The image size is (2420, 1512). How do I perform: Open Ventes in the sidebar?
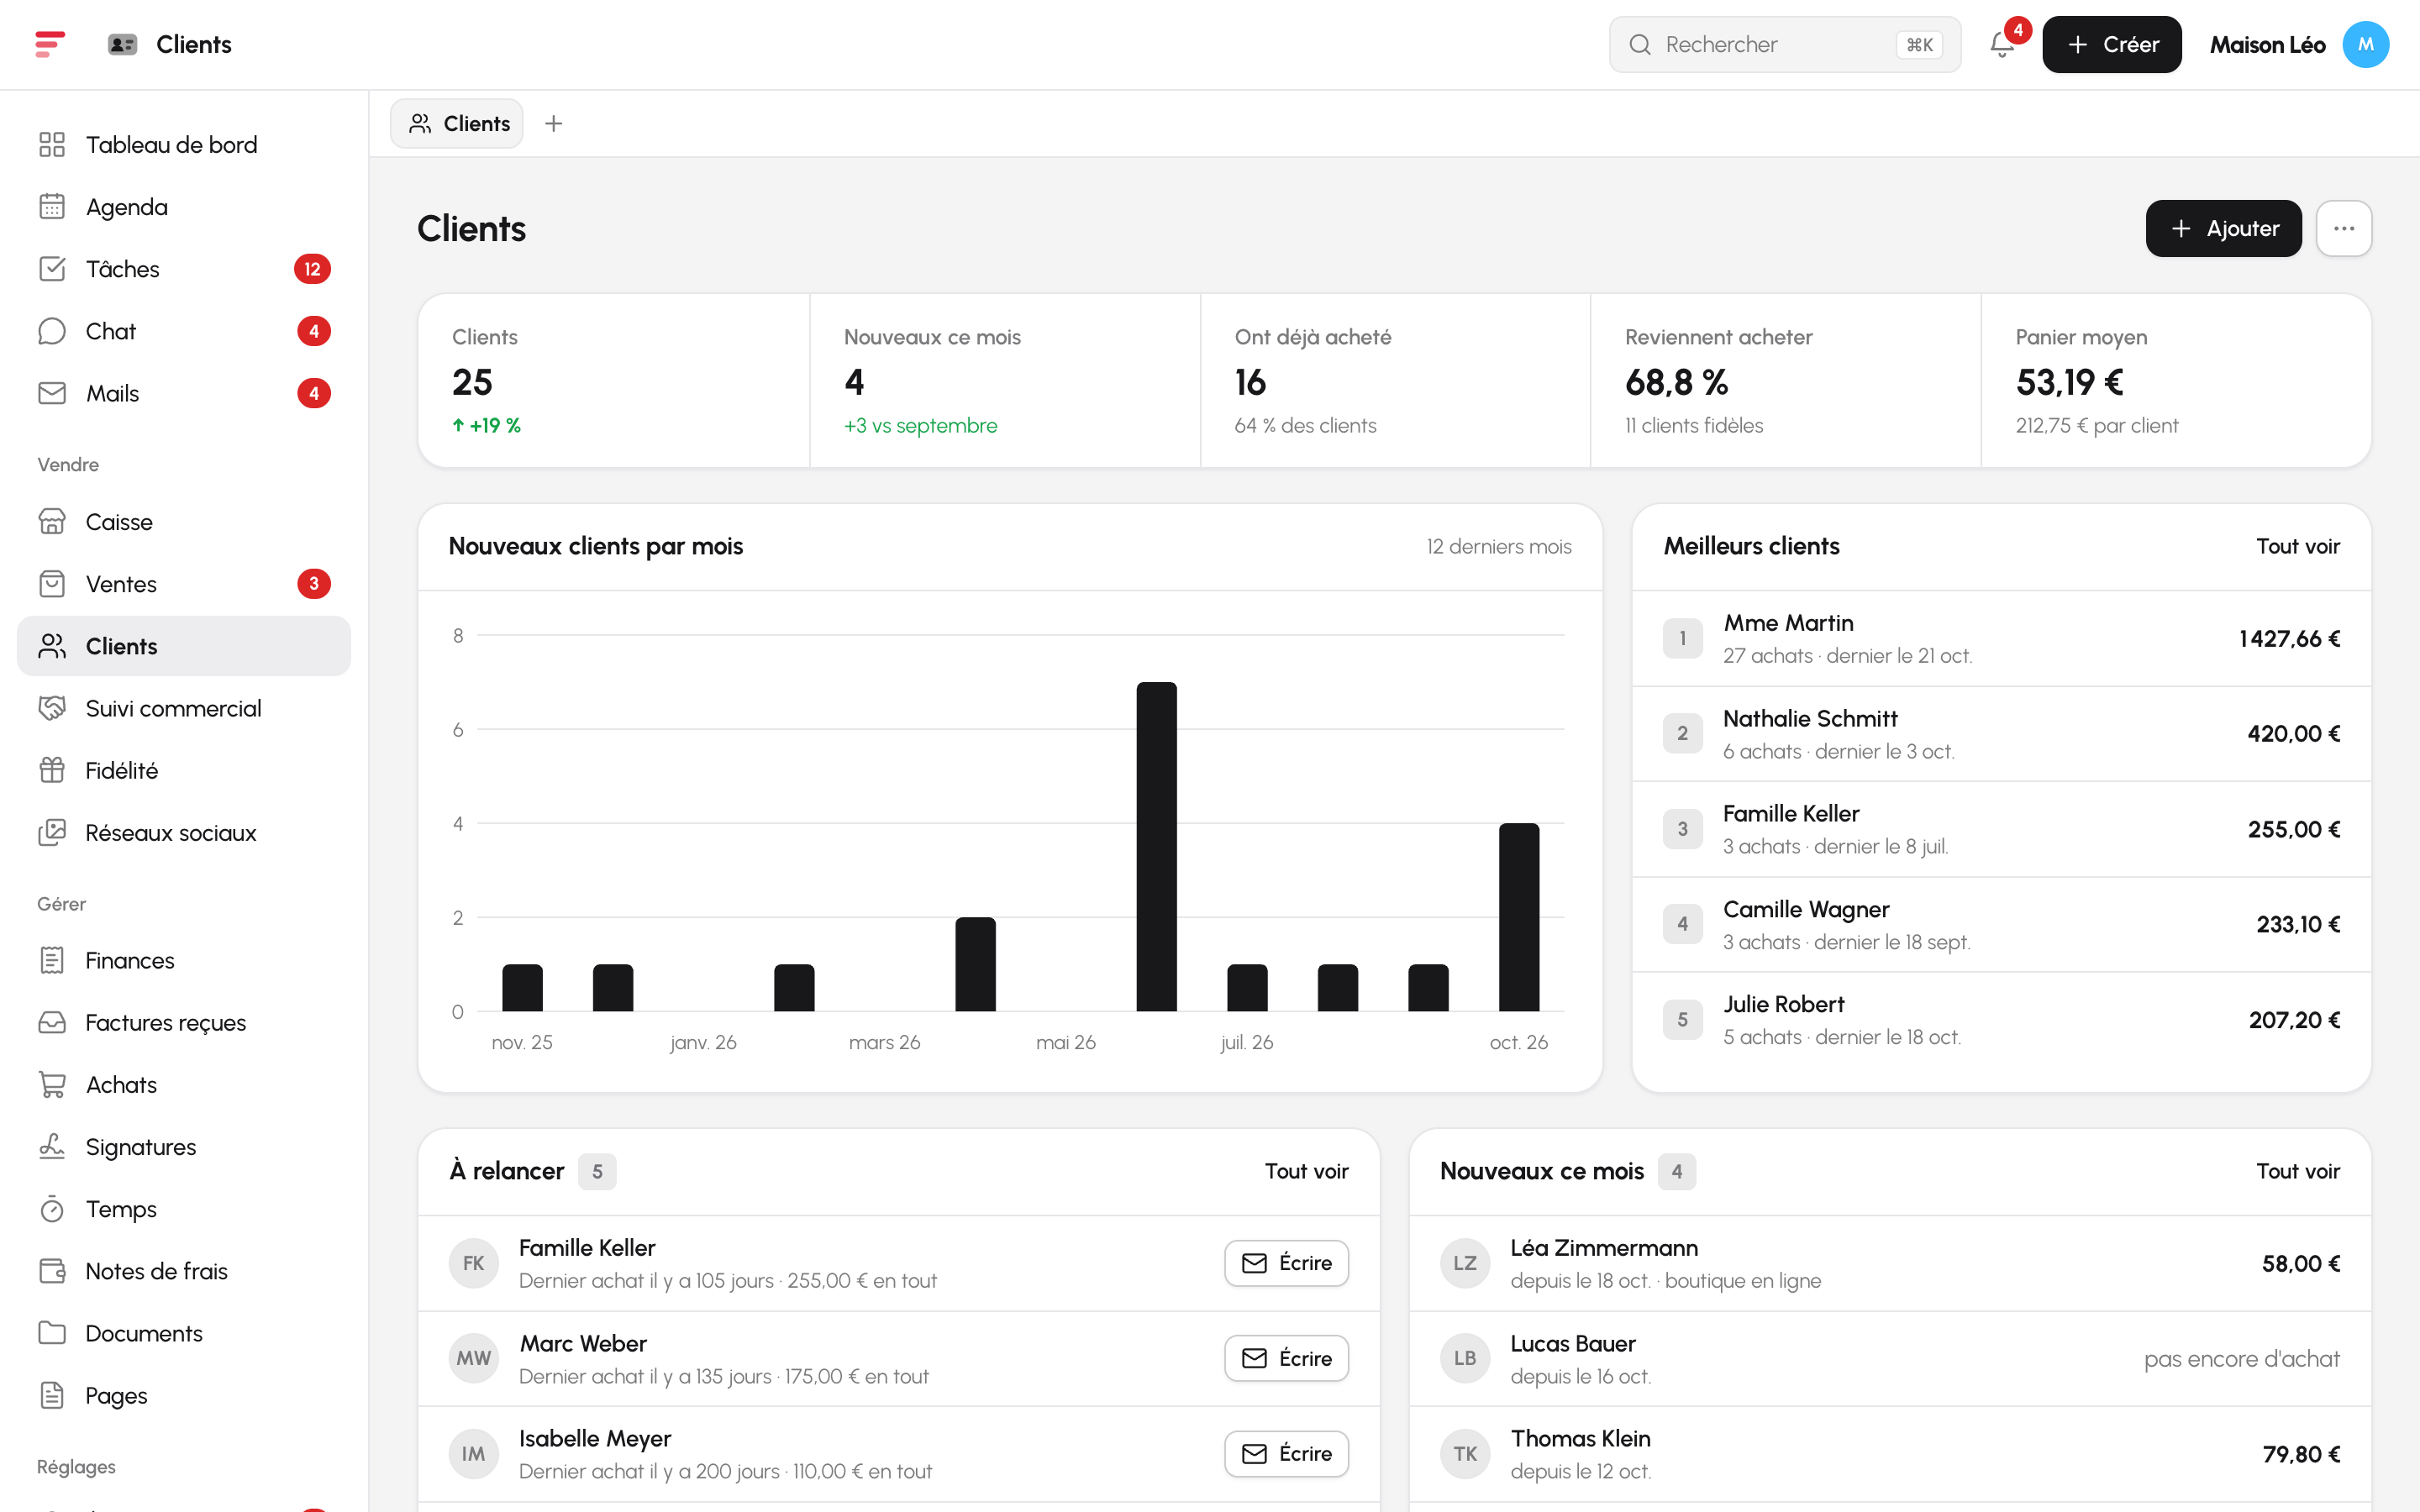[184, 584]
